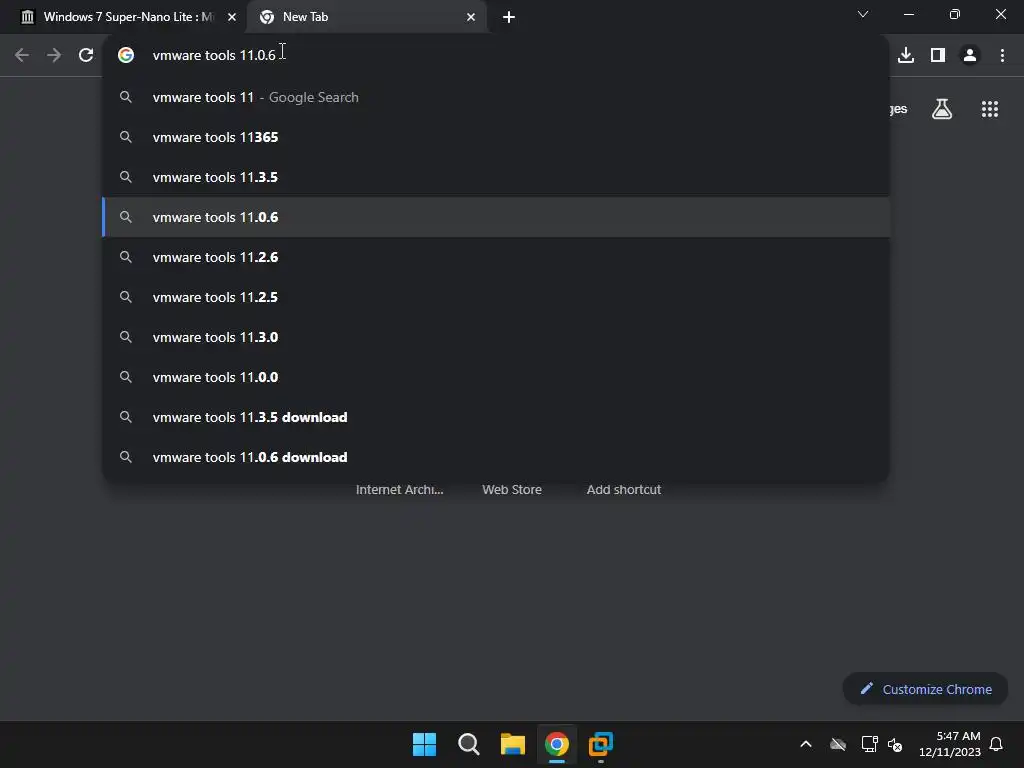Open the Search Labs flask icon
This screenshot has width=1024, height=768.
click(941, 108)
